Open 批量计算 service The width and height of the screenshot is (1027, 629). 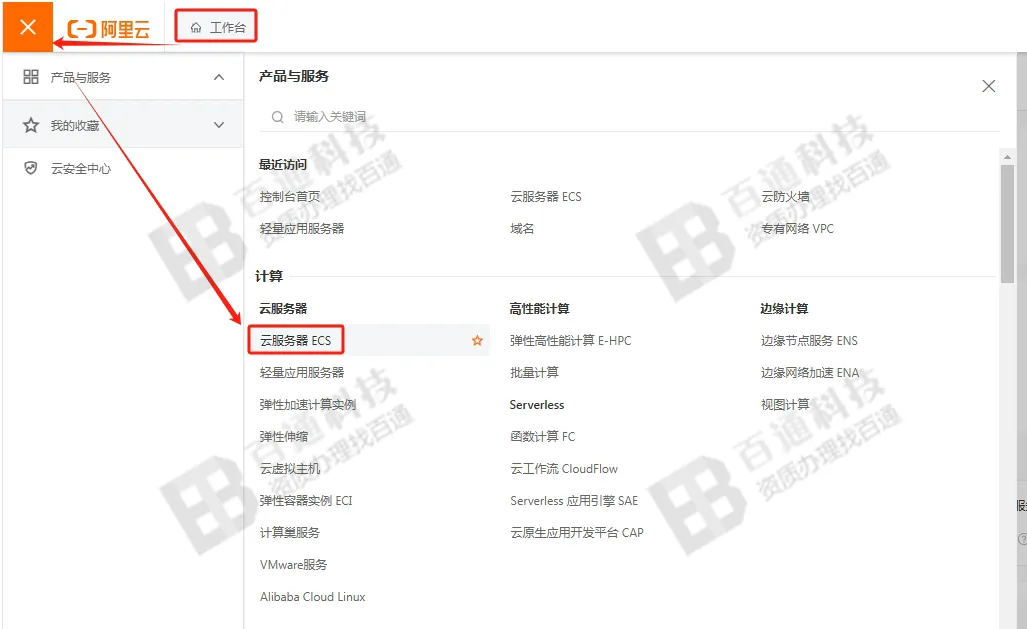click(x=534, y=372)
